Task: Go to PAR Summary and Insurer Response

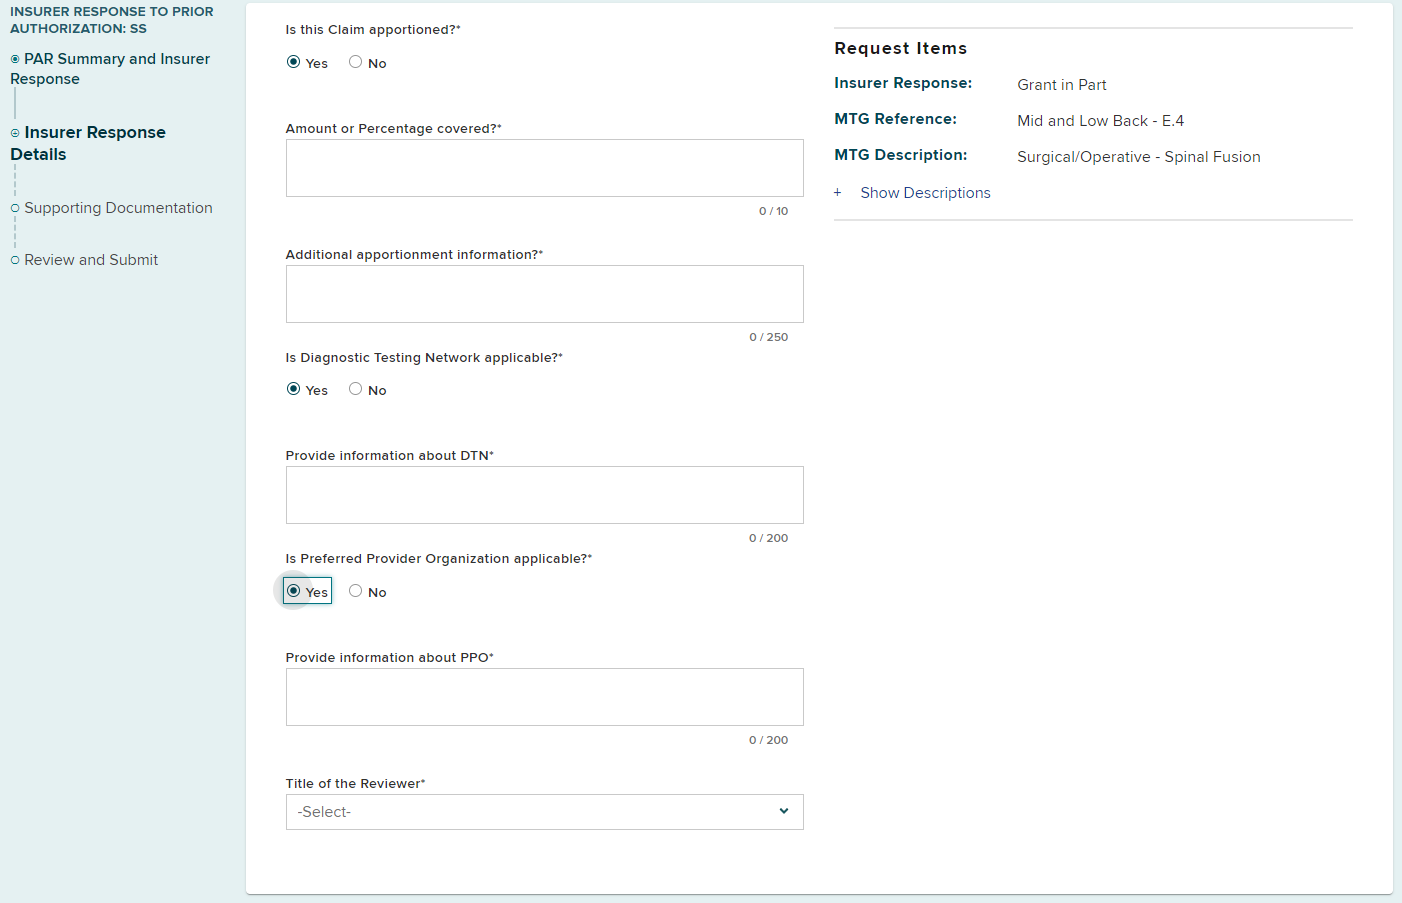Action: pyautogui.click(x=116, y=69)
